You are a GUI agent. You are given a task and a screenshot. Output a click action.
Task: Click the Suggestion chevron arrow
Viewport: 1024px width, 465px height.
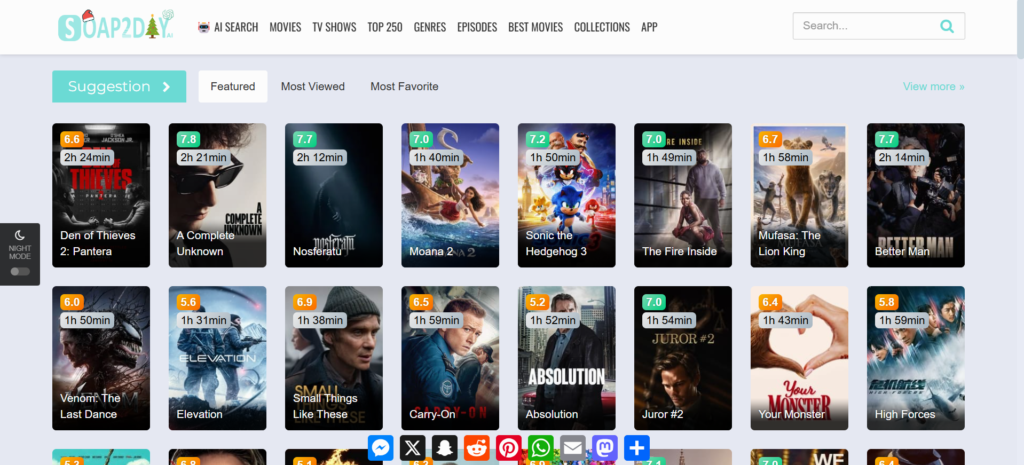[x=166, y=87]
